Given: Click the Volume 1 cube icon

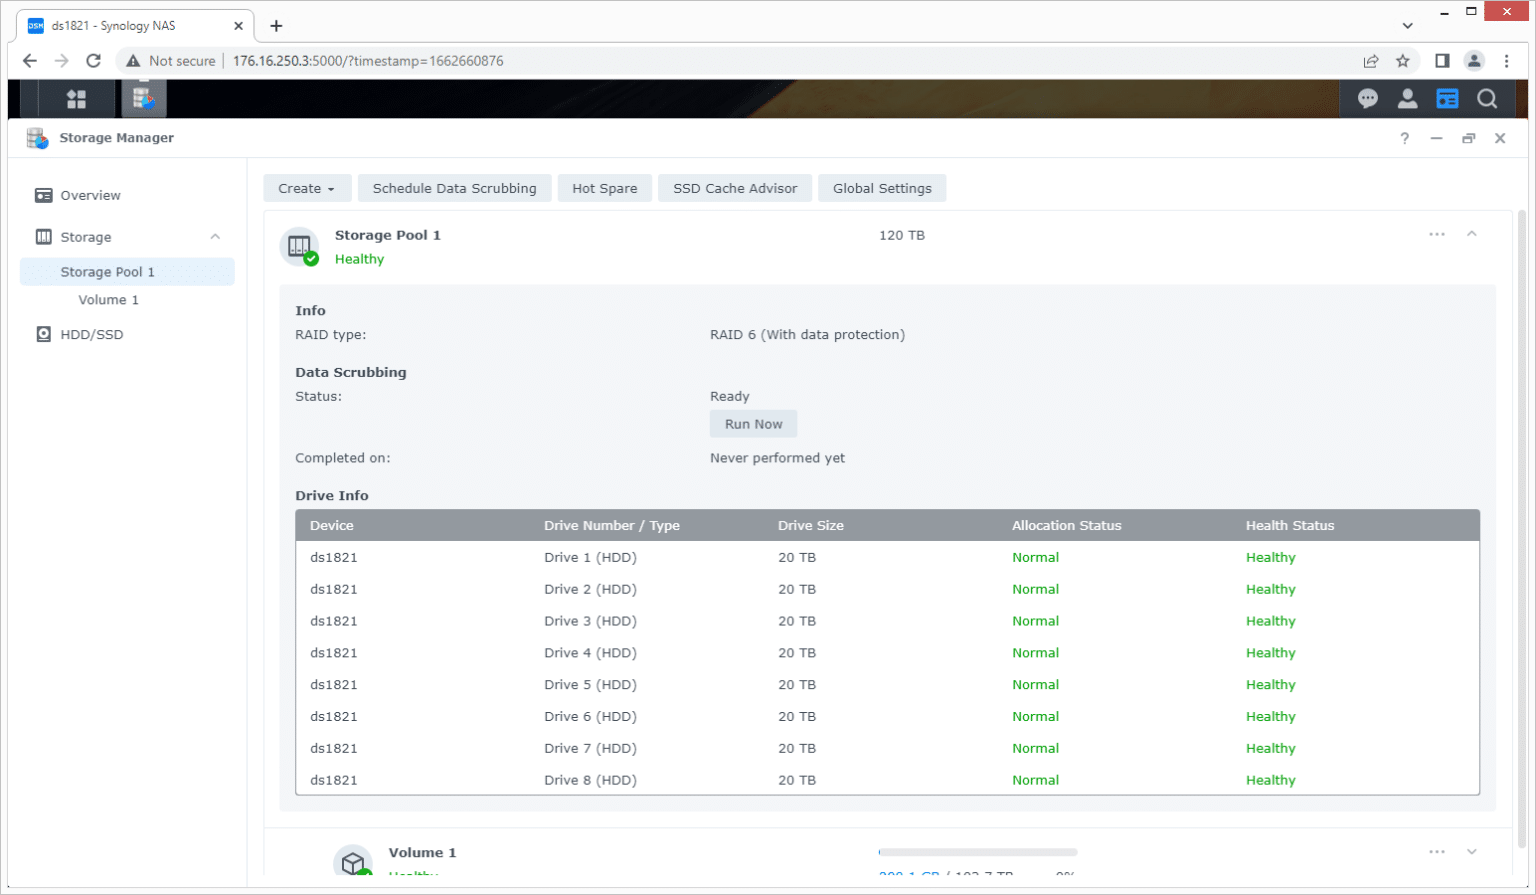Looking at the screenshot, I should pyautogui.click(x=352, y=861).
